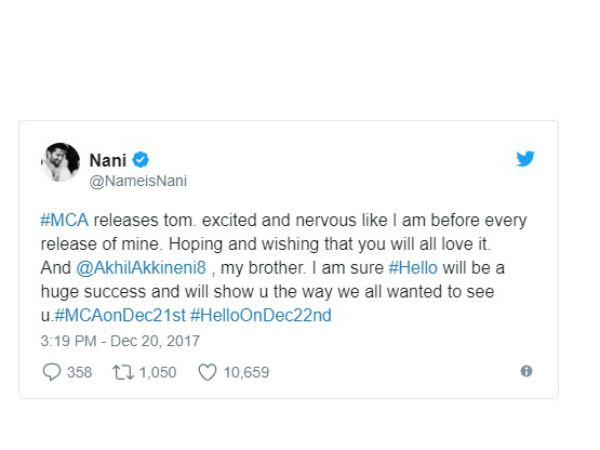600x450 pixels.
Task: Like the tweet with the heart icon
Action: (207, 372)
